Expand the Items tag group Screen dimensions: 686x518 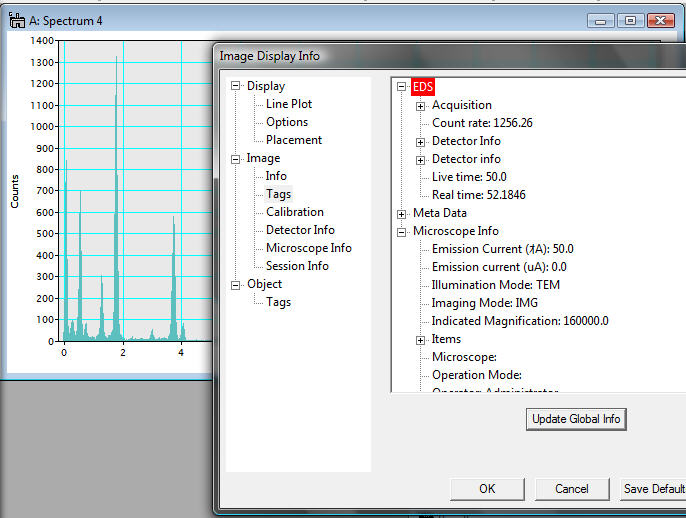[420, 340]
